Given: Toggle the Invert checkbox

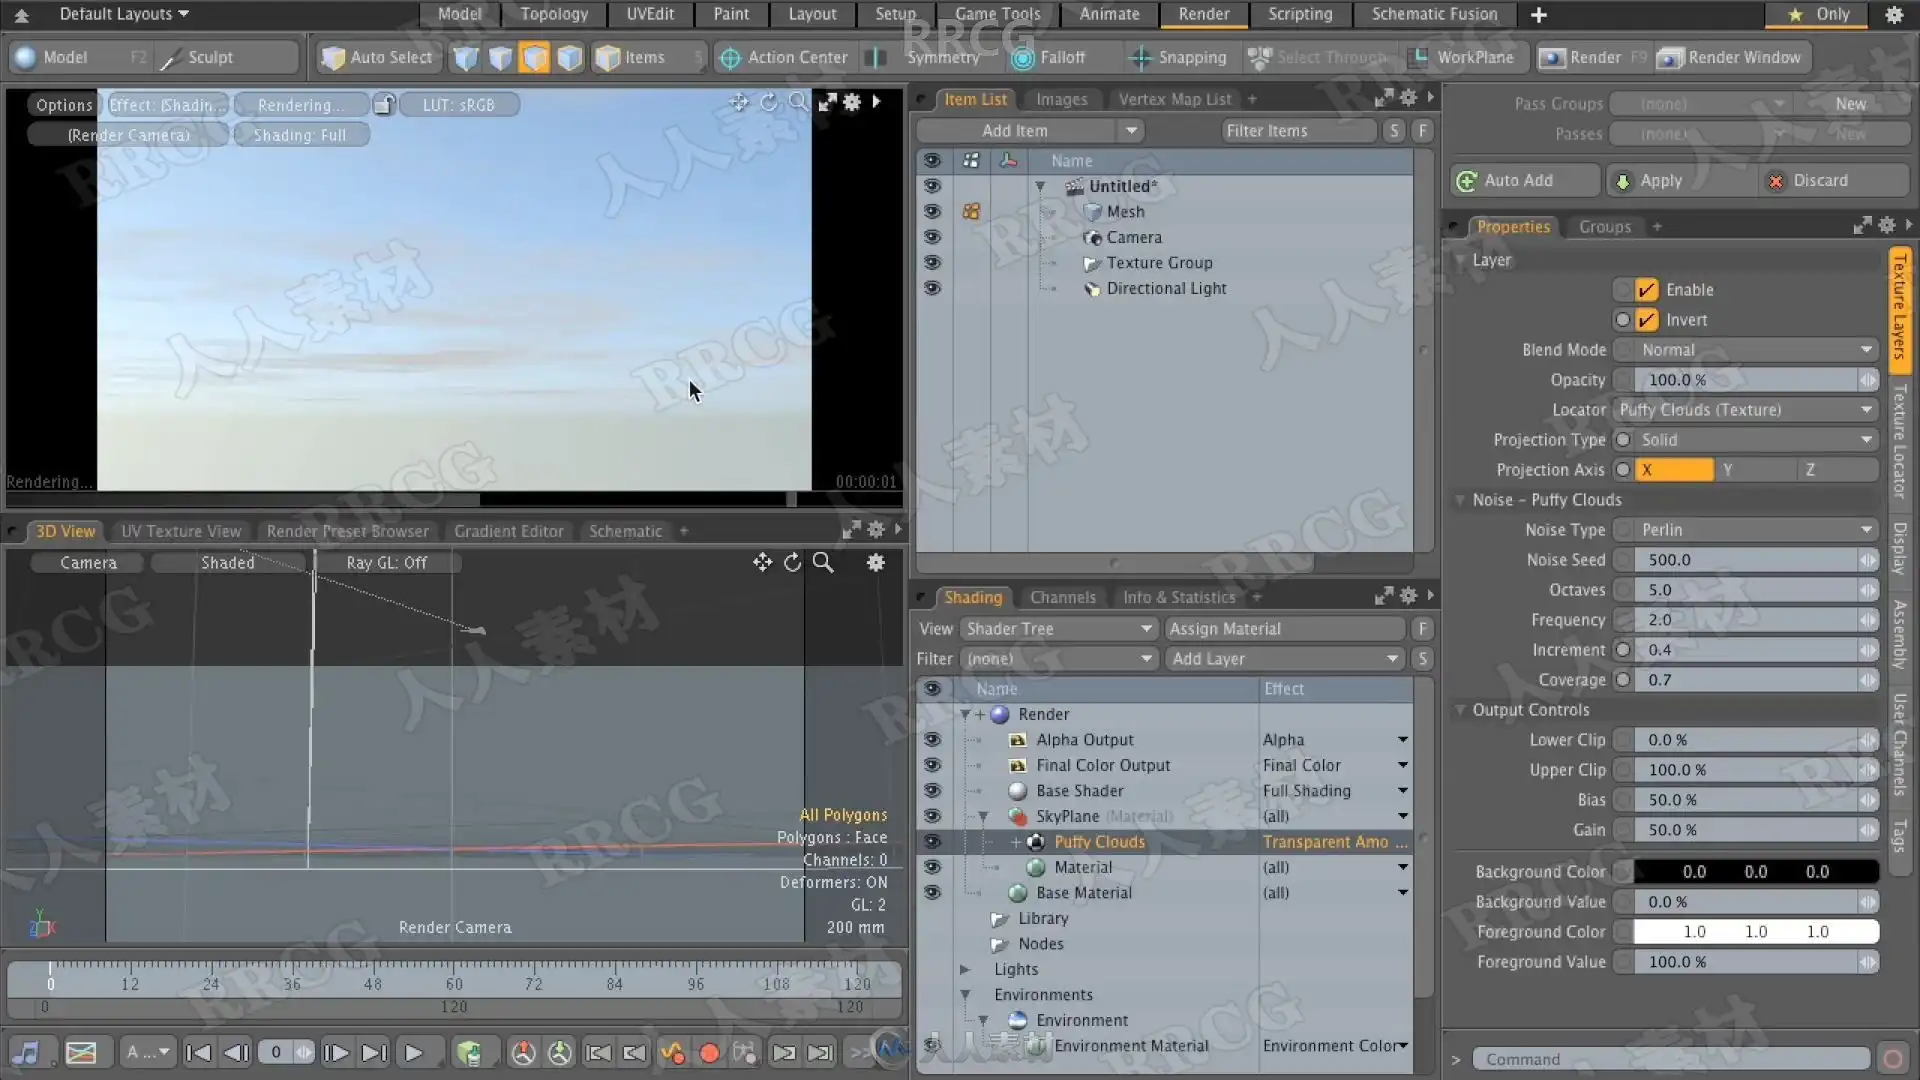Looking at the screenshot, I should click(x=1646, y=320).
